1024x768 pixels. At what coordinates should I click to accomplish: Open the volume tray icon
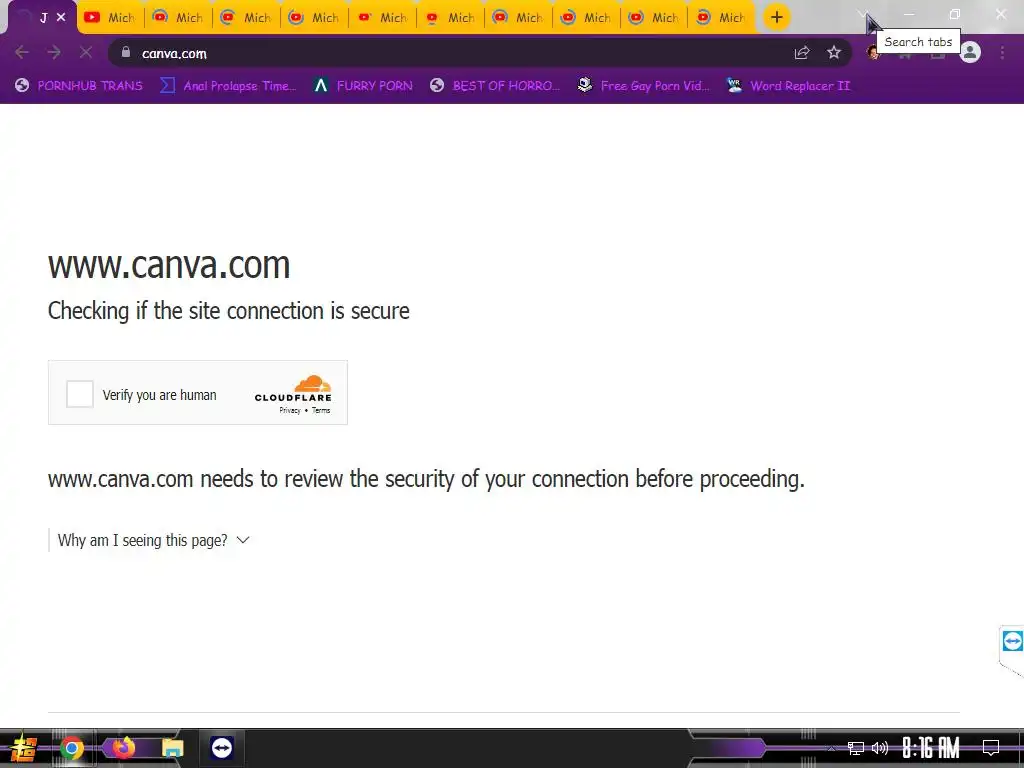click(880, 748)
